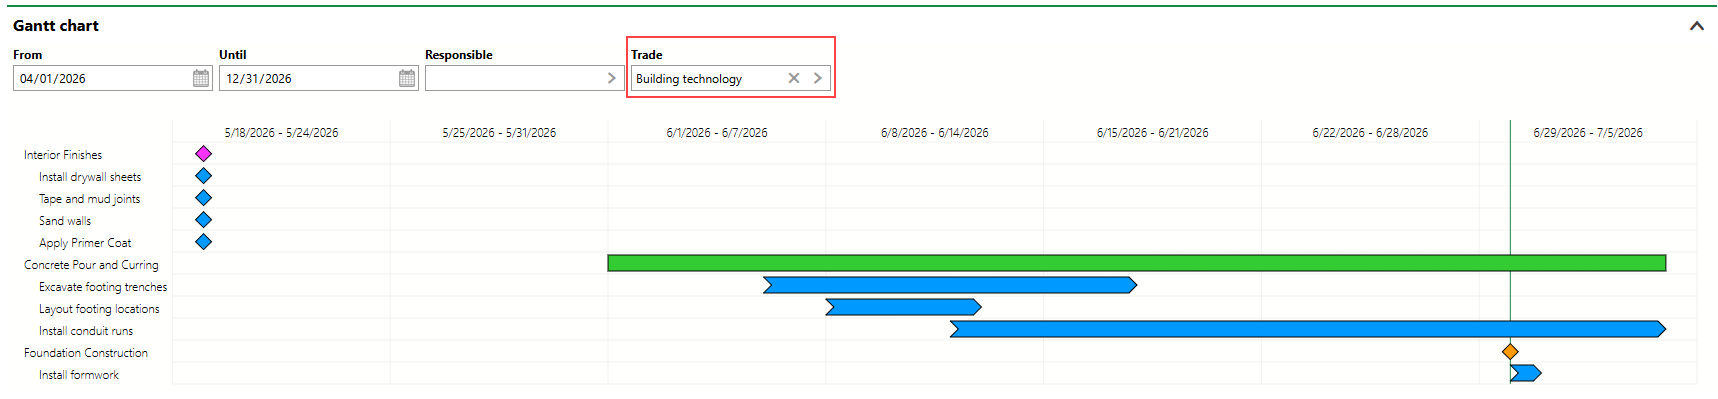The height and width of the screenshot is (399, 1718).
Task: Select the Install drywall sheets milestone diamond
Action: 204,176
